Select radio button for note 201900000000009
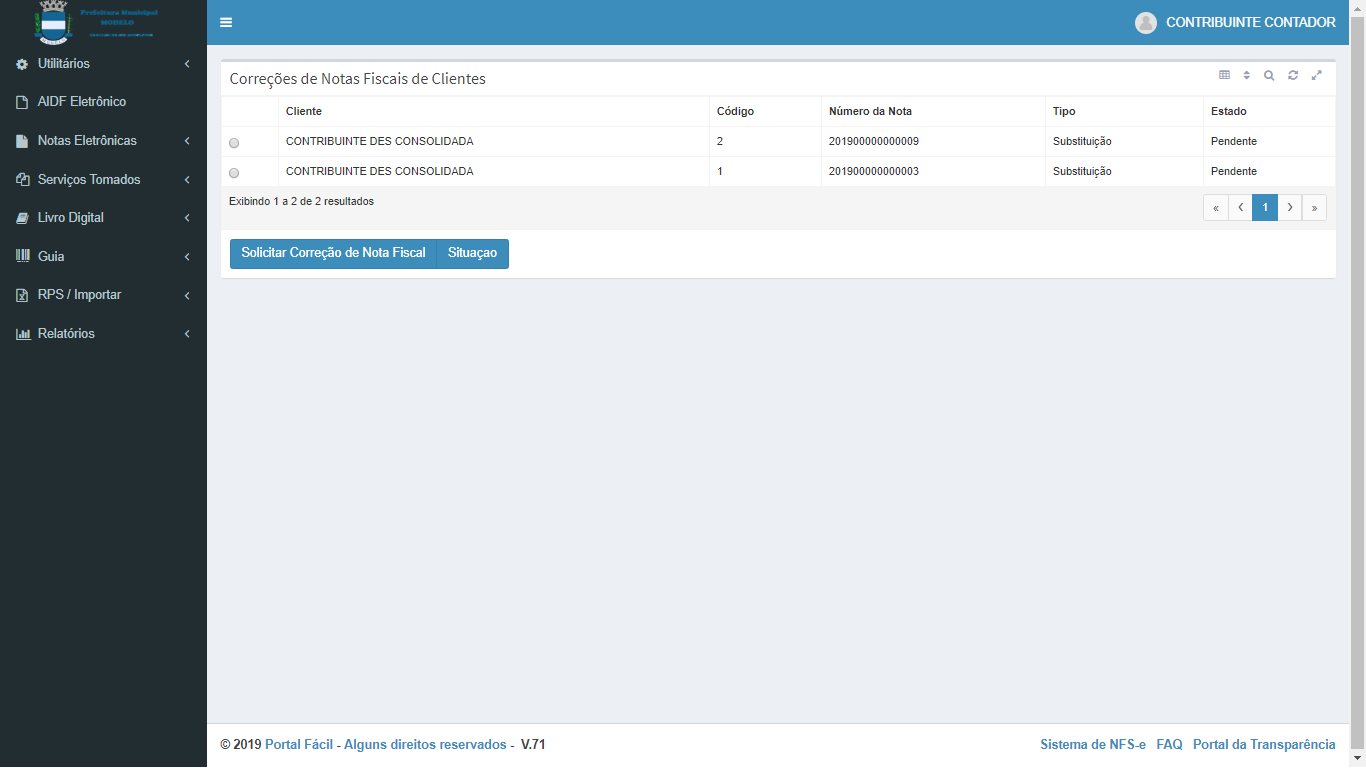 pos(234,143)
